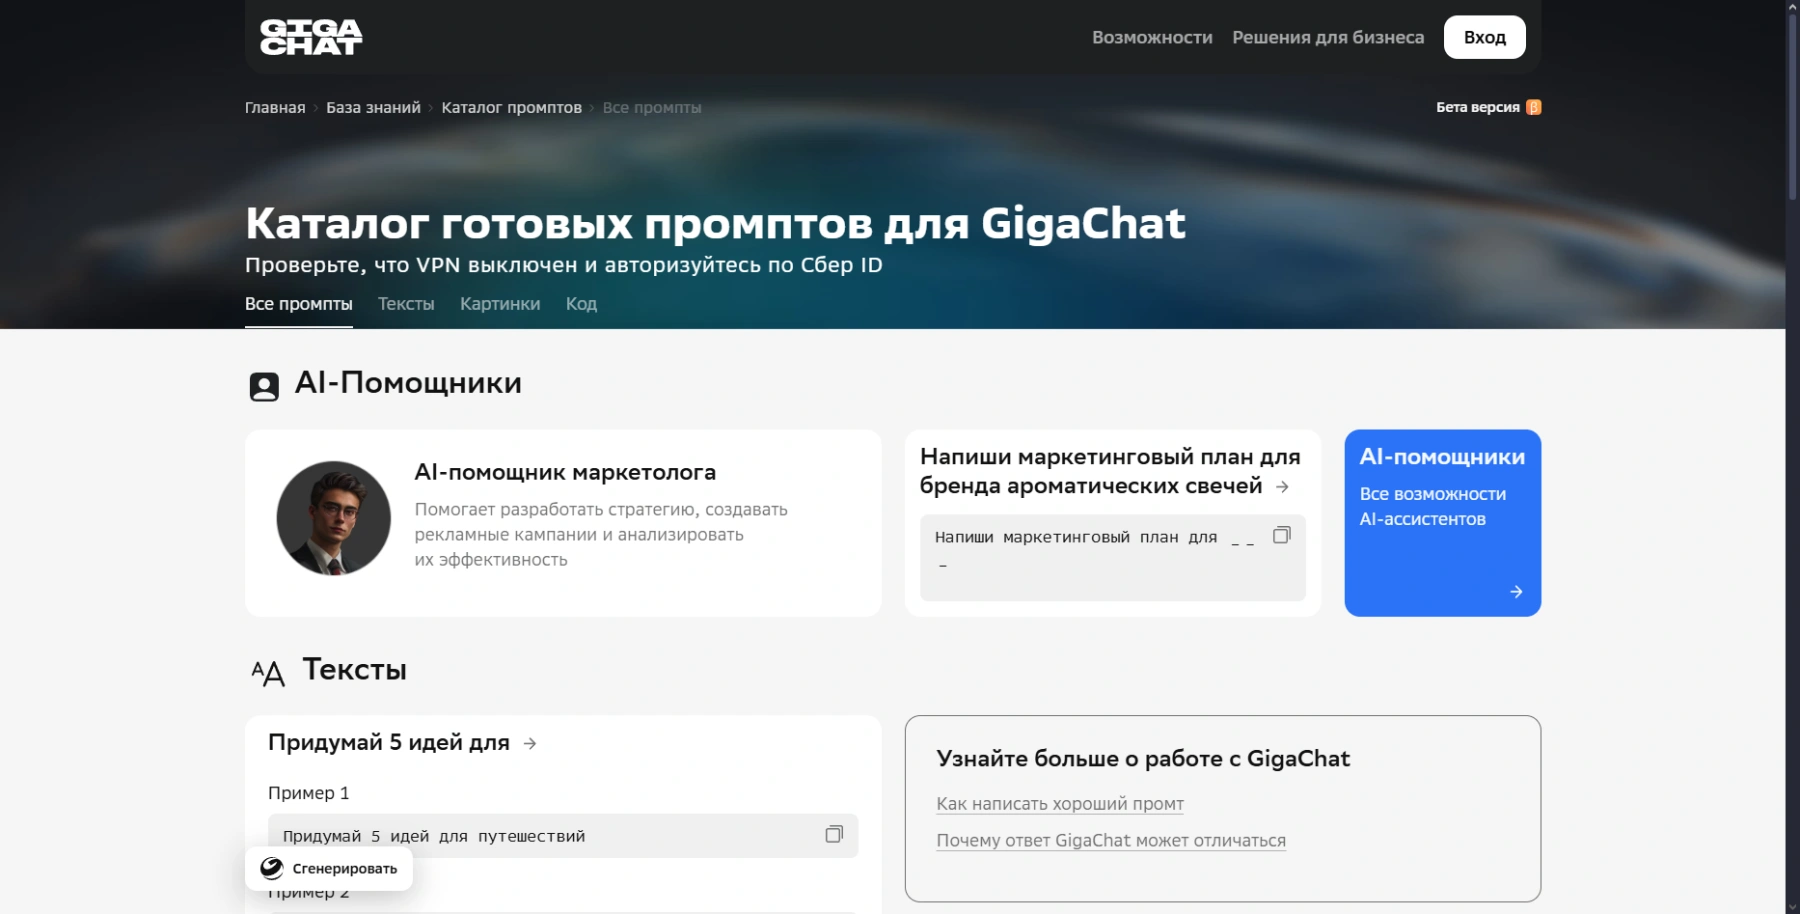The height and width of the screenshot is (914, 1800).
Task: Click the arrow inside the blue AI-помощники card
Action: coord(1516,591)
